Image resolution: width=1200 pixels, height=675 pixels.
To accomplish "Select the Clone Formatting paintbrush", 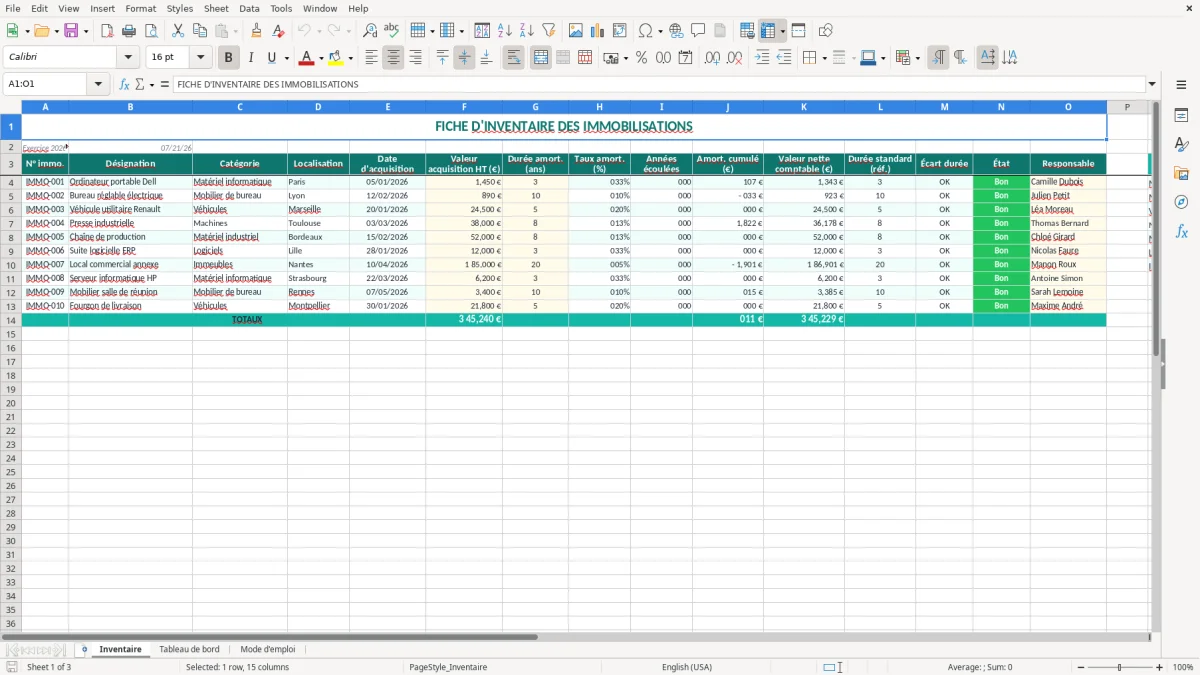I will coord(256,31).
